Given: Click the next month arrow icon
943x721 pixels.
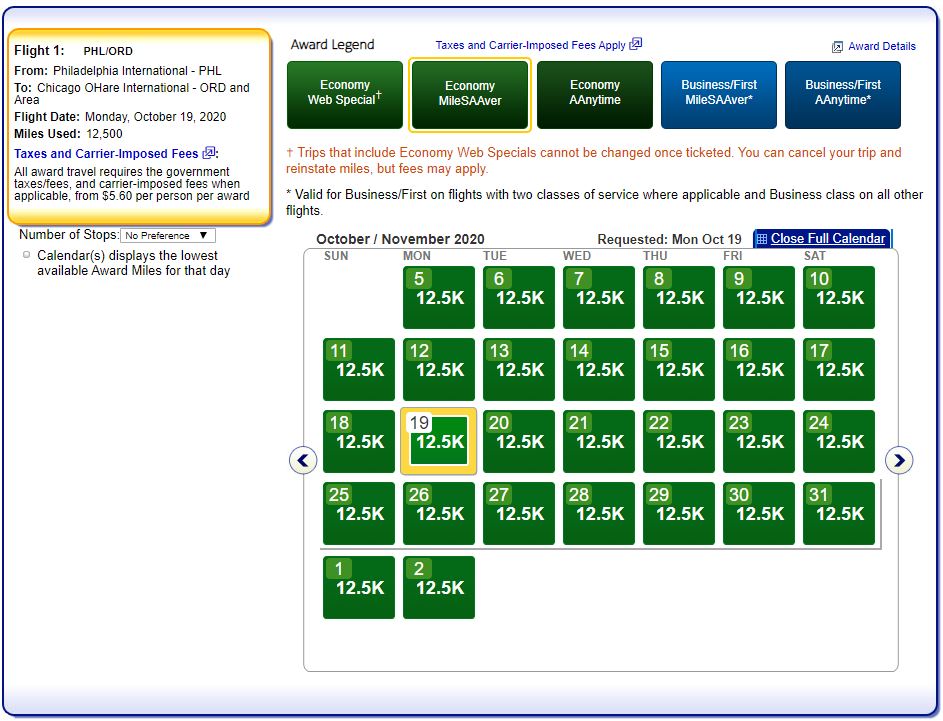Looking at the screenshot, I should (899, 460).
